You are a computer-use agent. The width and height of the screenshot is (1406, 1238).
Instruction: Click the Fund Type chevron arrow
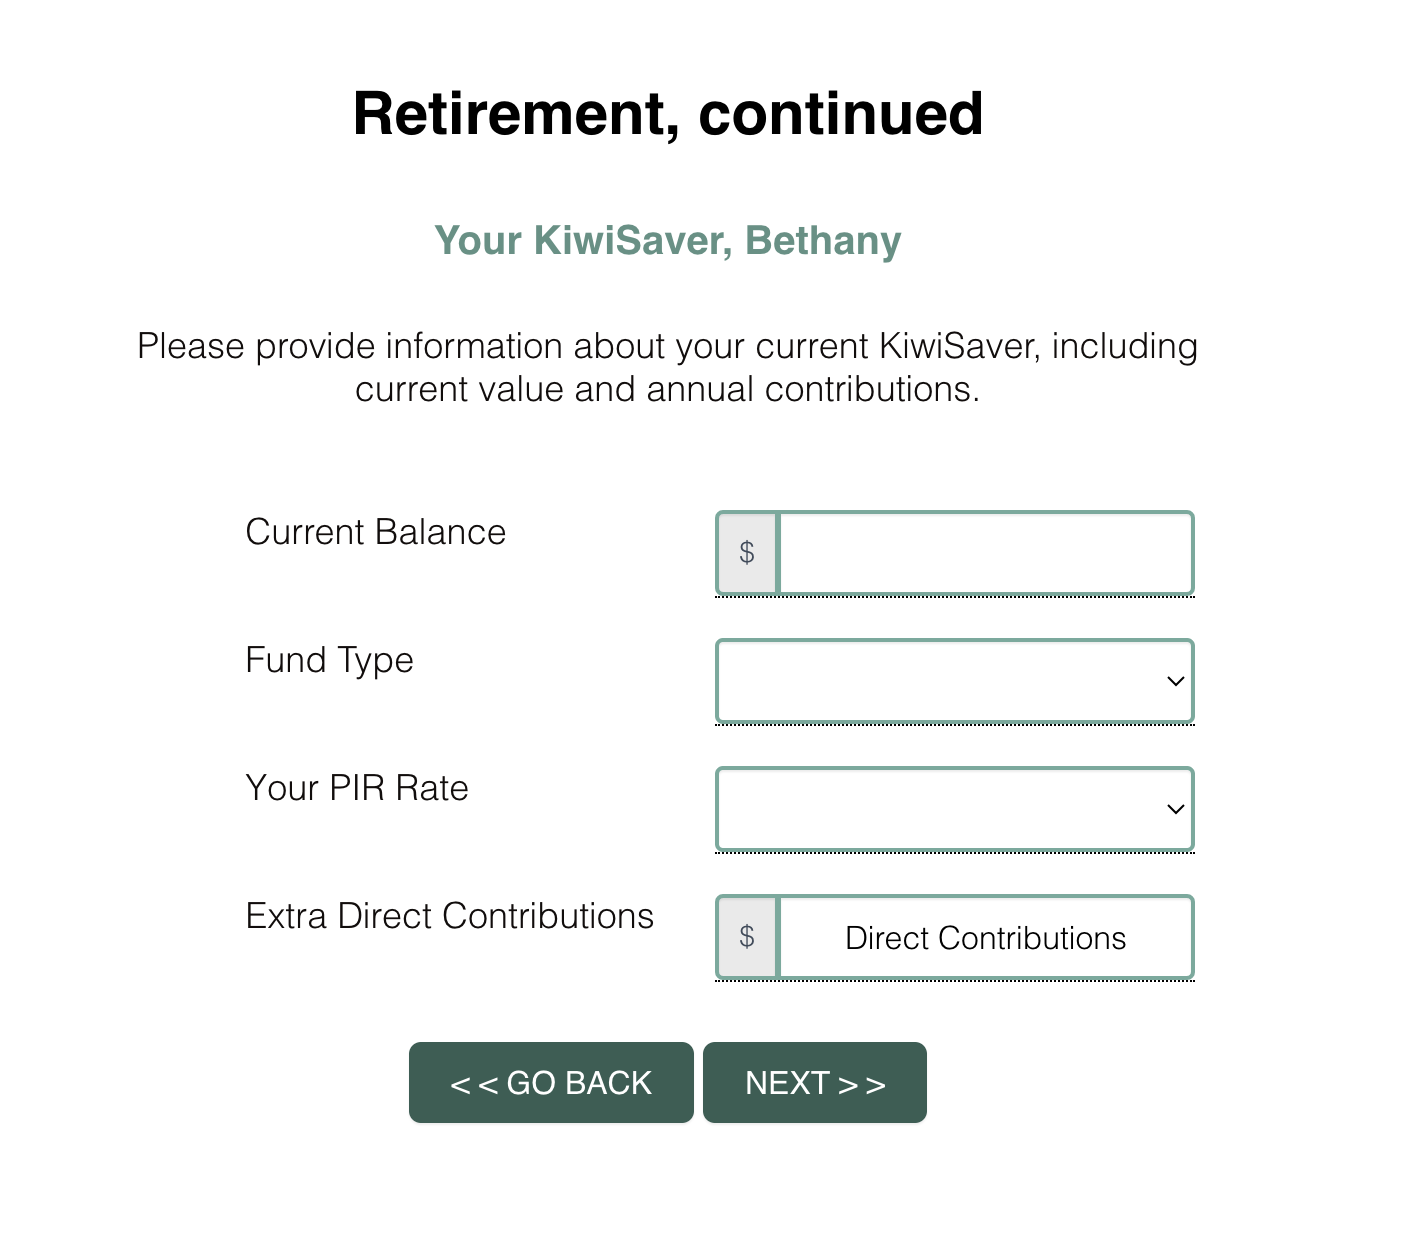[1175, 681]
